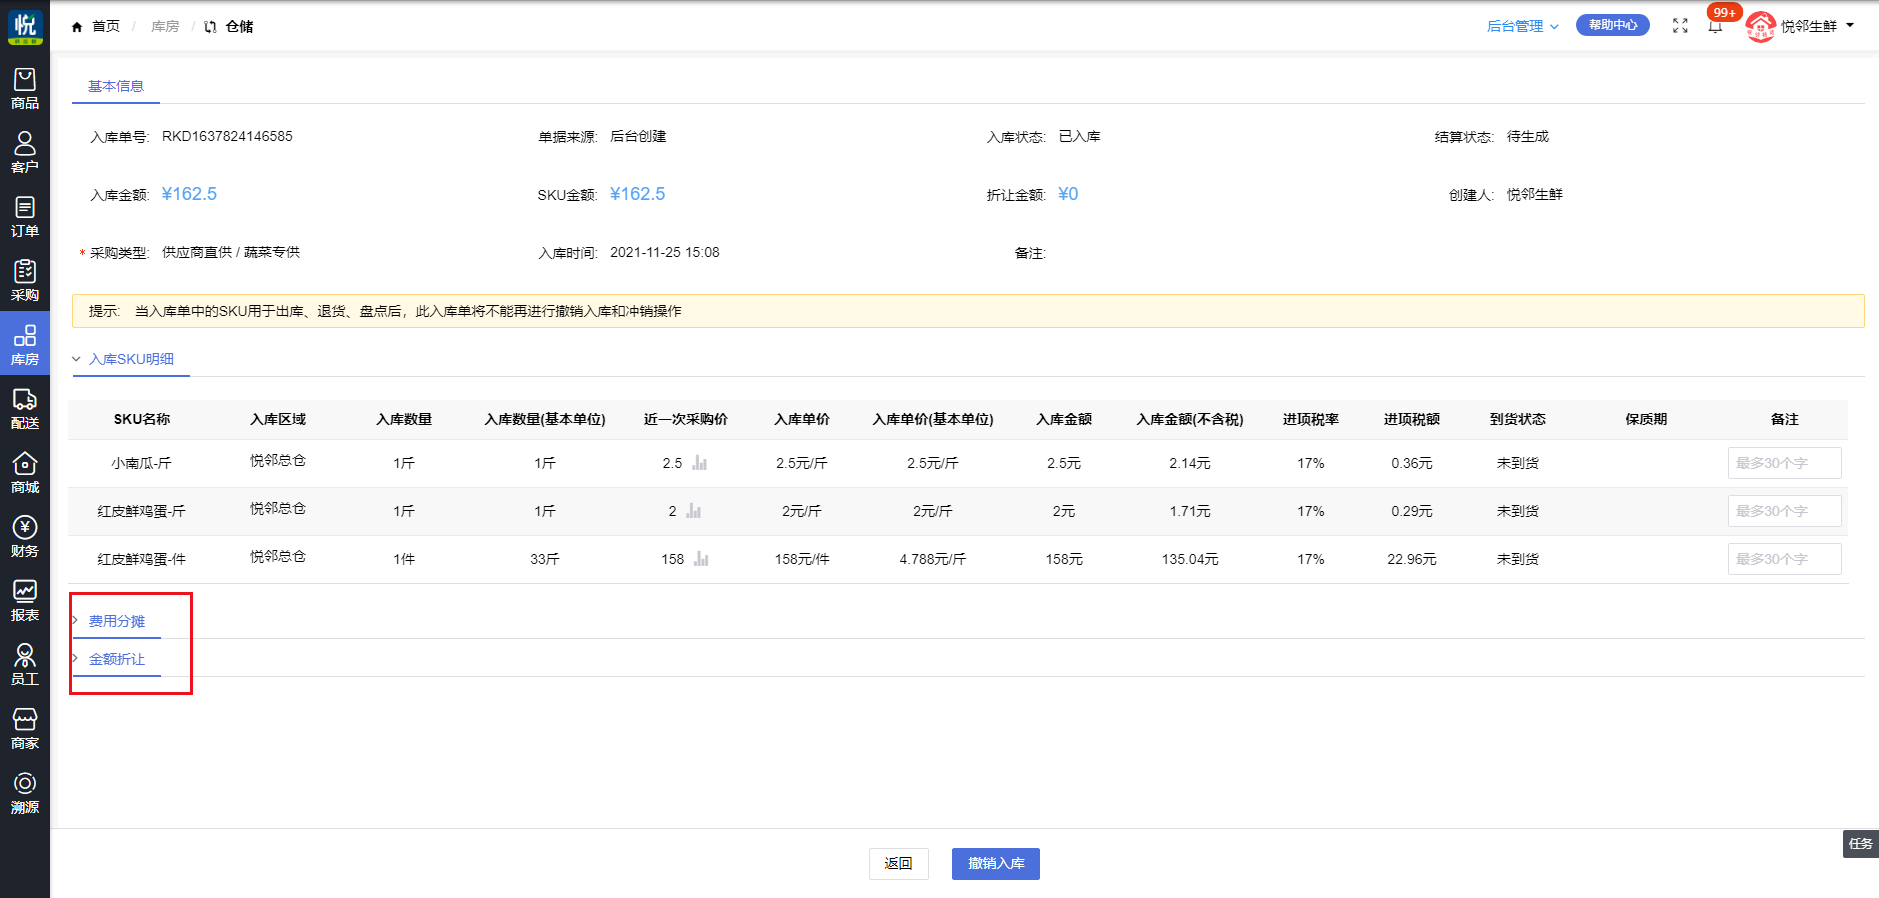The height and width of the screenshot is (898, 1879).
Task: Click the 入库区域 column header
Action: [278, 419]
